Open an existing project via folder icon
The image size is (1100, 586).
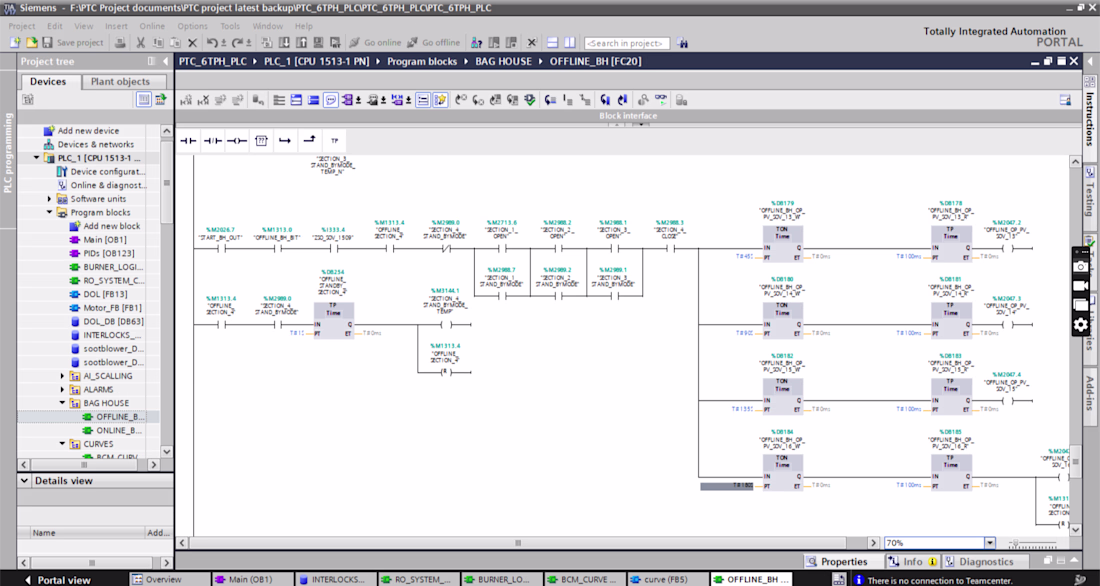coord(32,43)
